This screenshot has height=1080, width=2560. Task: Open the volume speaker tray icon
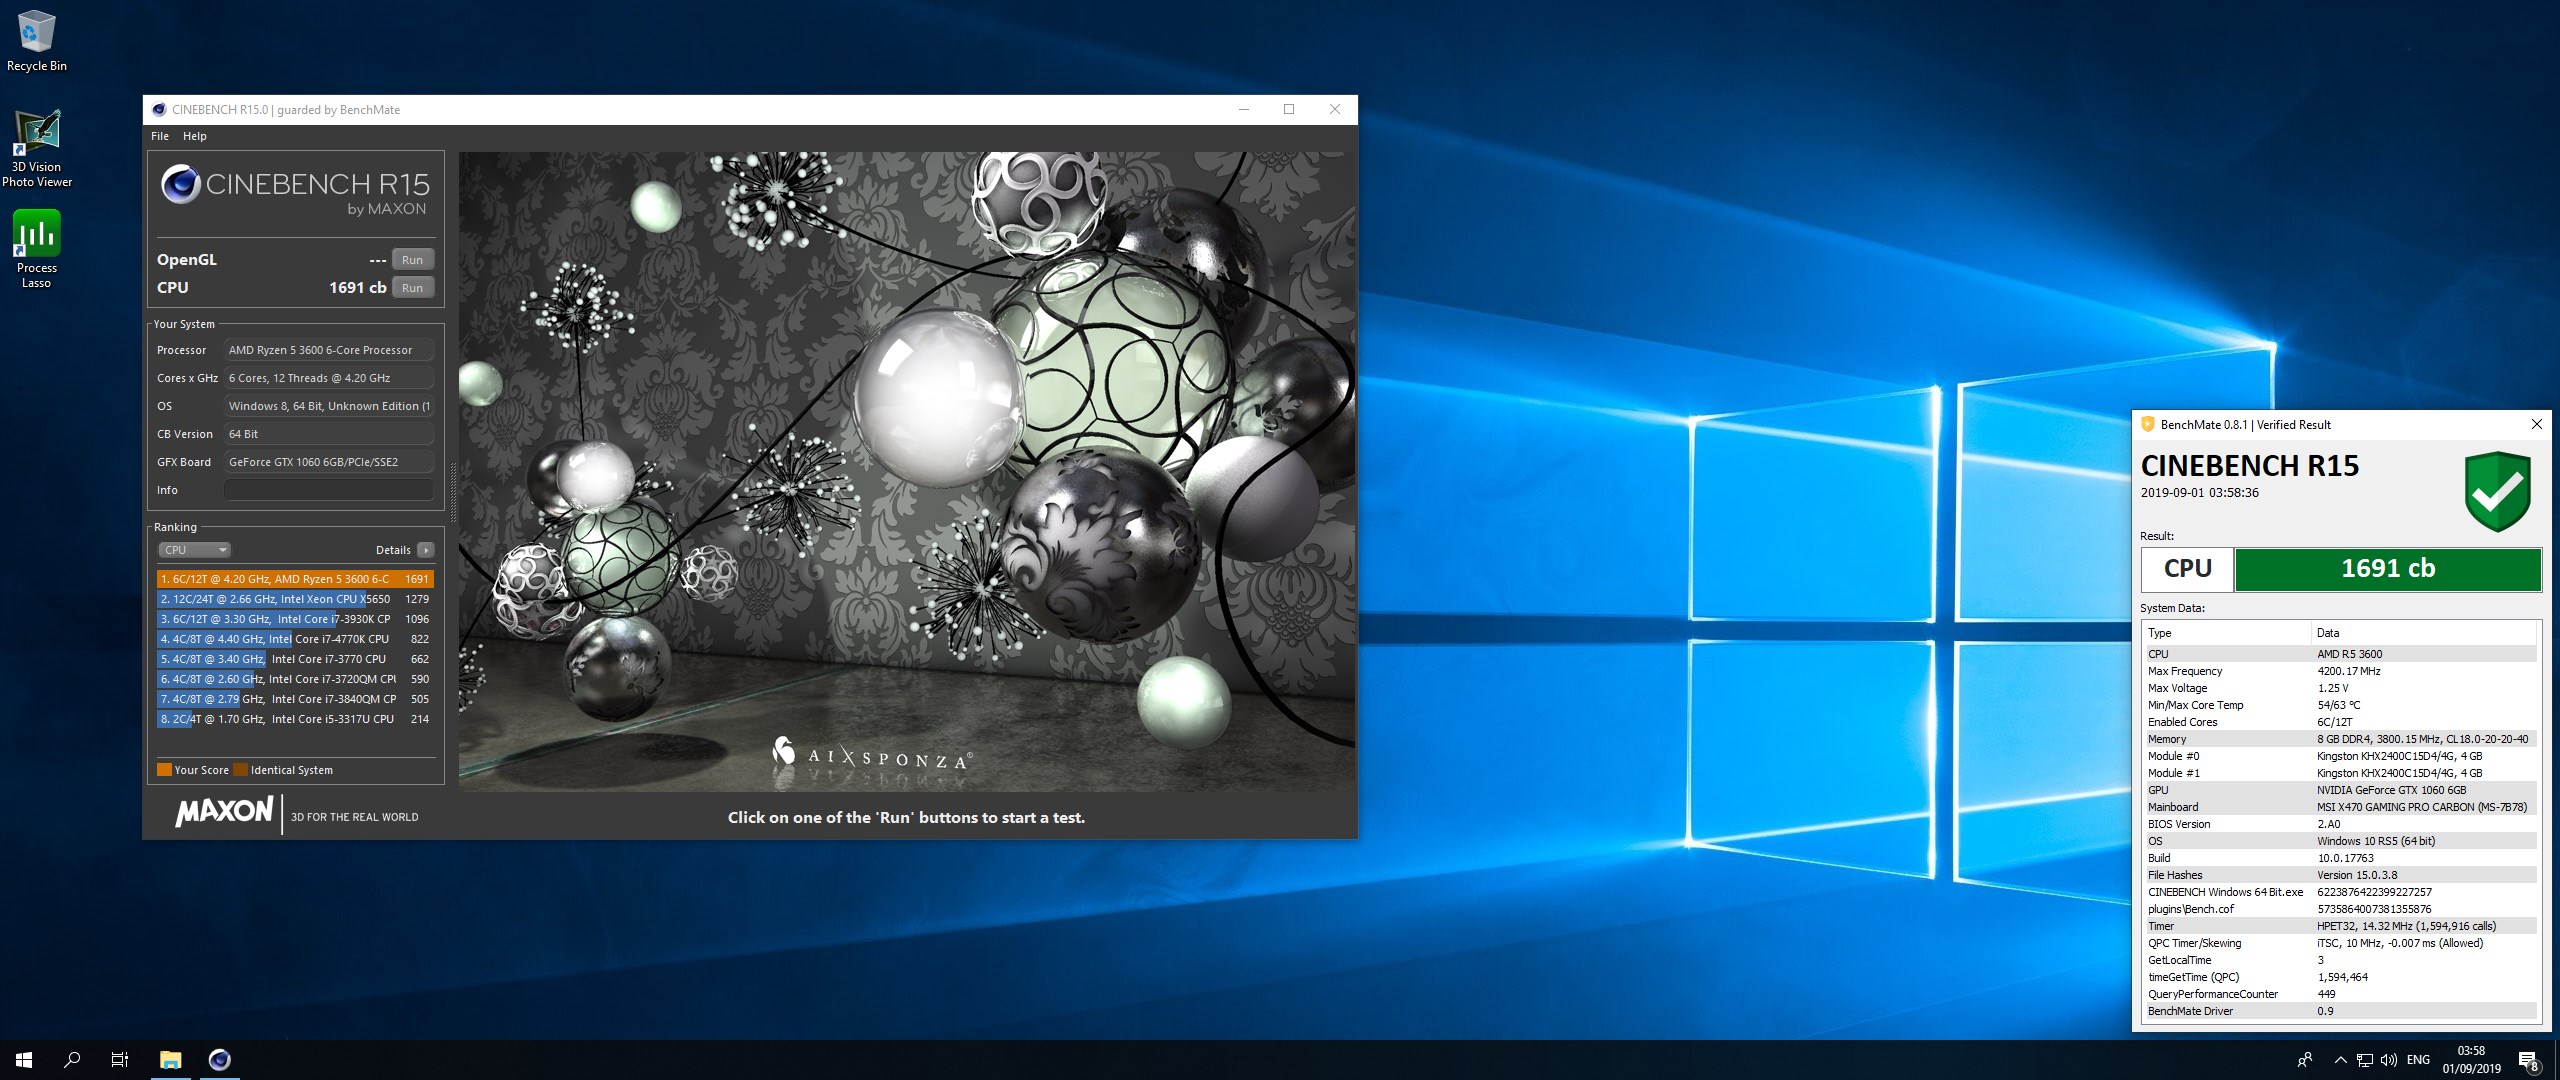(2389, 1060)
